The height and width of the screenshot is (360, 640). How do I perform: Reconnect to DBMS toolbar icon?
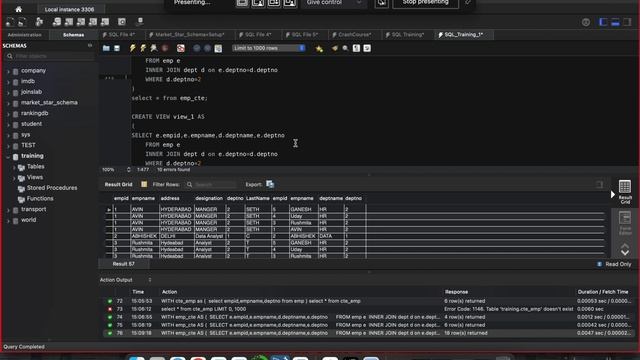140,22
